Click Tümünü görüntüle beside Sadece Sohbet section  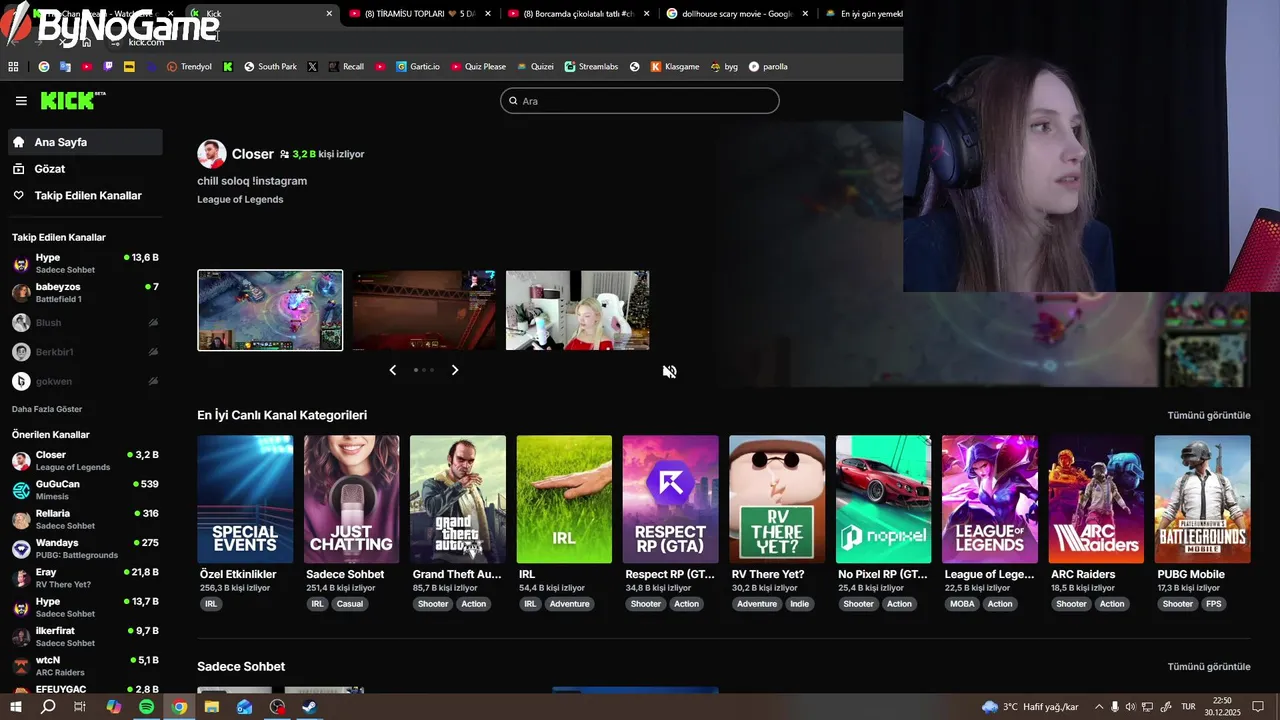1209,667
